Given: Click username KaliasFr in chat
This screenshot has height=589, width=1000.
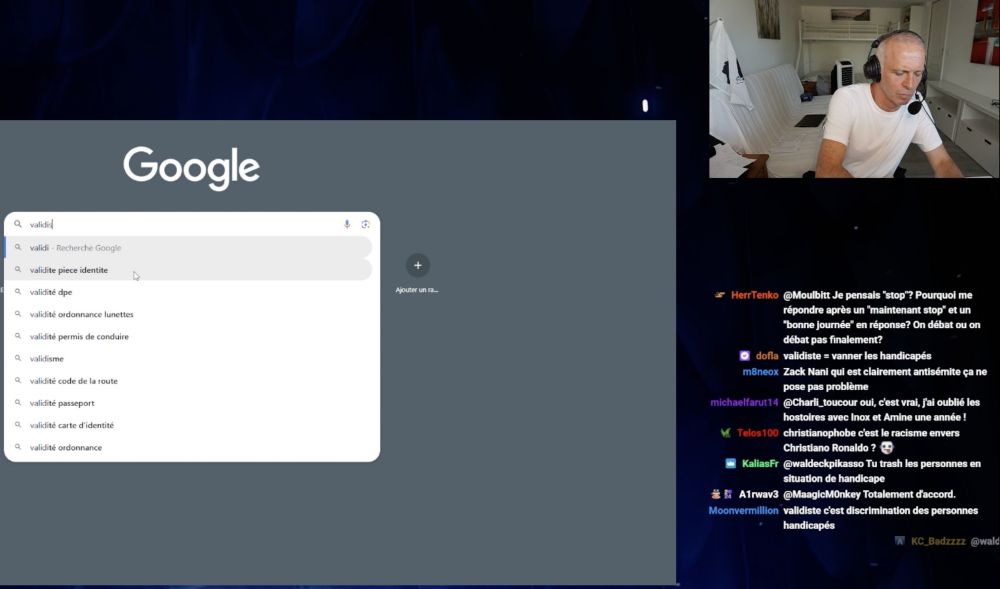Looking at the screenshot, I should (x=760, y=463).
